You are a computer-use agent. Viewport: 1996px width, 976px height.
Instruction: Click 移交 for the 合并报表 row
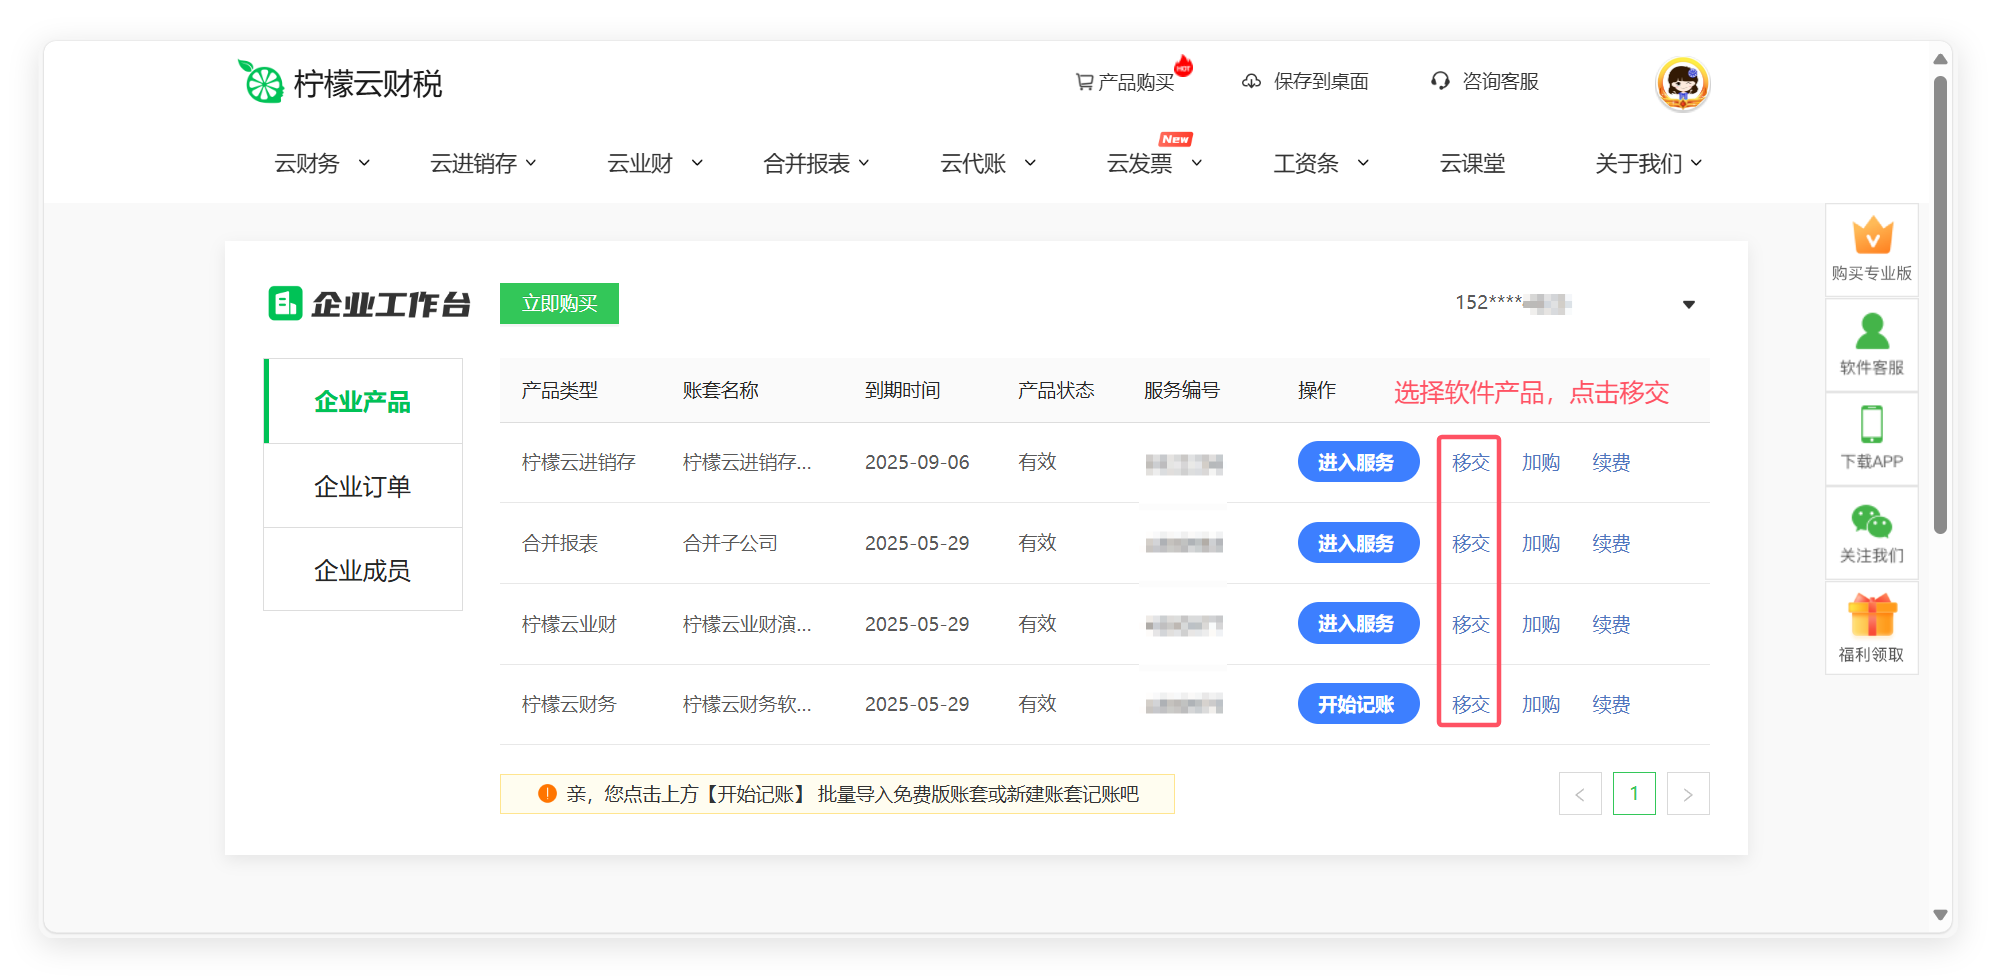pyautogui.click(x=1470, y=543)
